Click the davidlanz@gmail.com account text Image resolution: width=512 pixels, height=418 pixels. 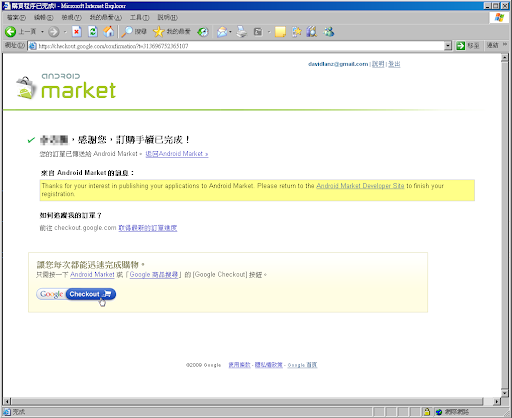pyautogui.click(x=338, y=64)
